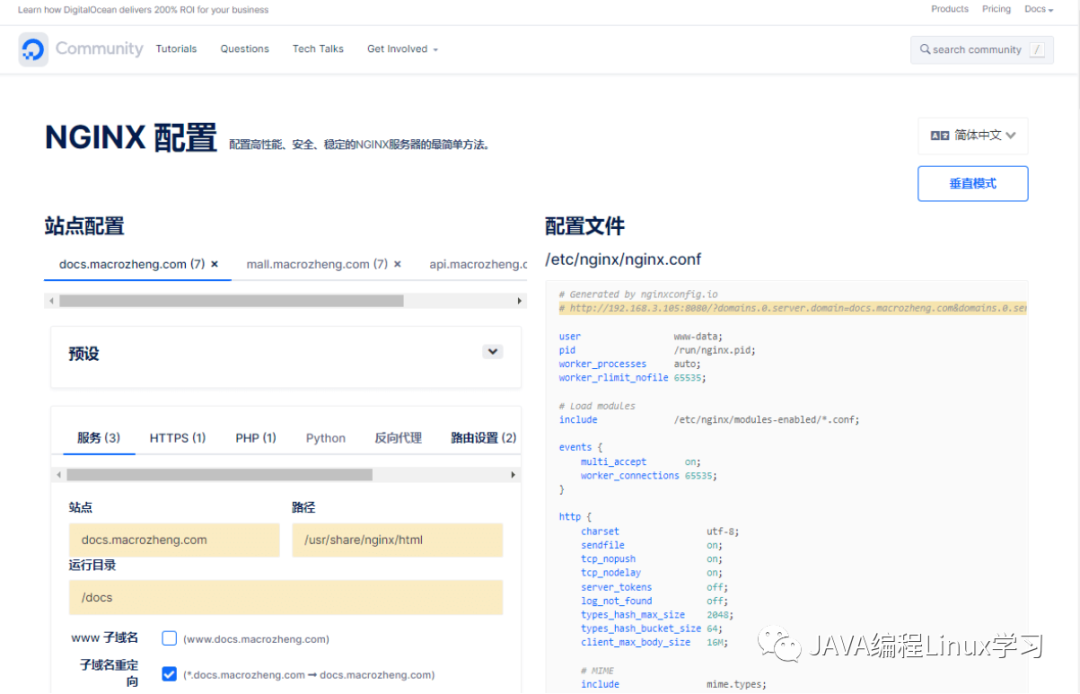The image size is (1080, 694).
Task: Click the client_max_body_size directive text
Action: point(635,642)
